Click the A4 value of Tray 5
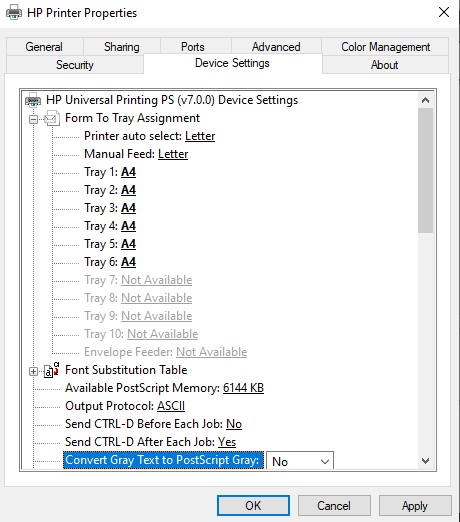 pos(128,244)
